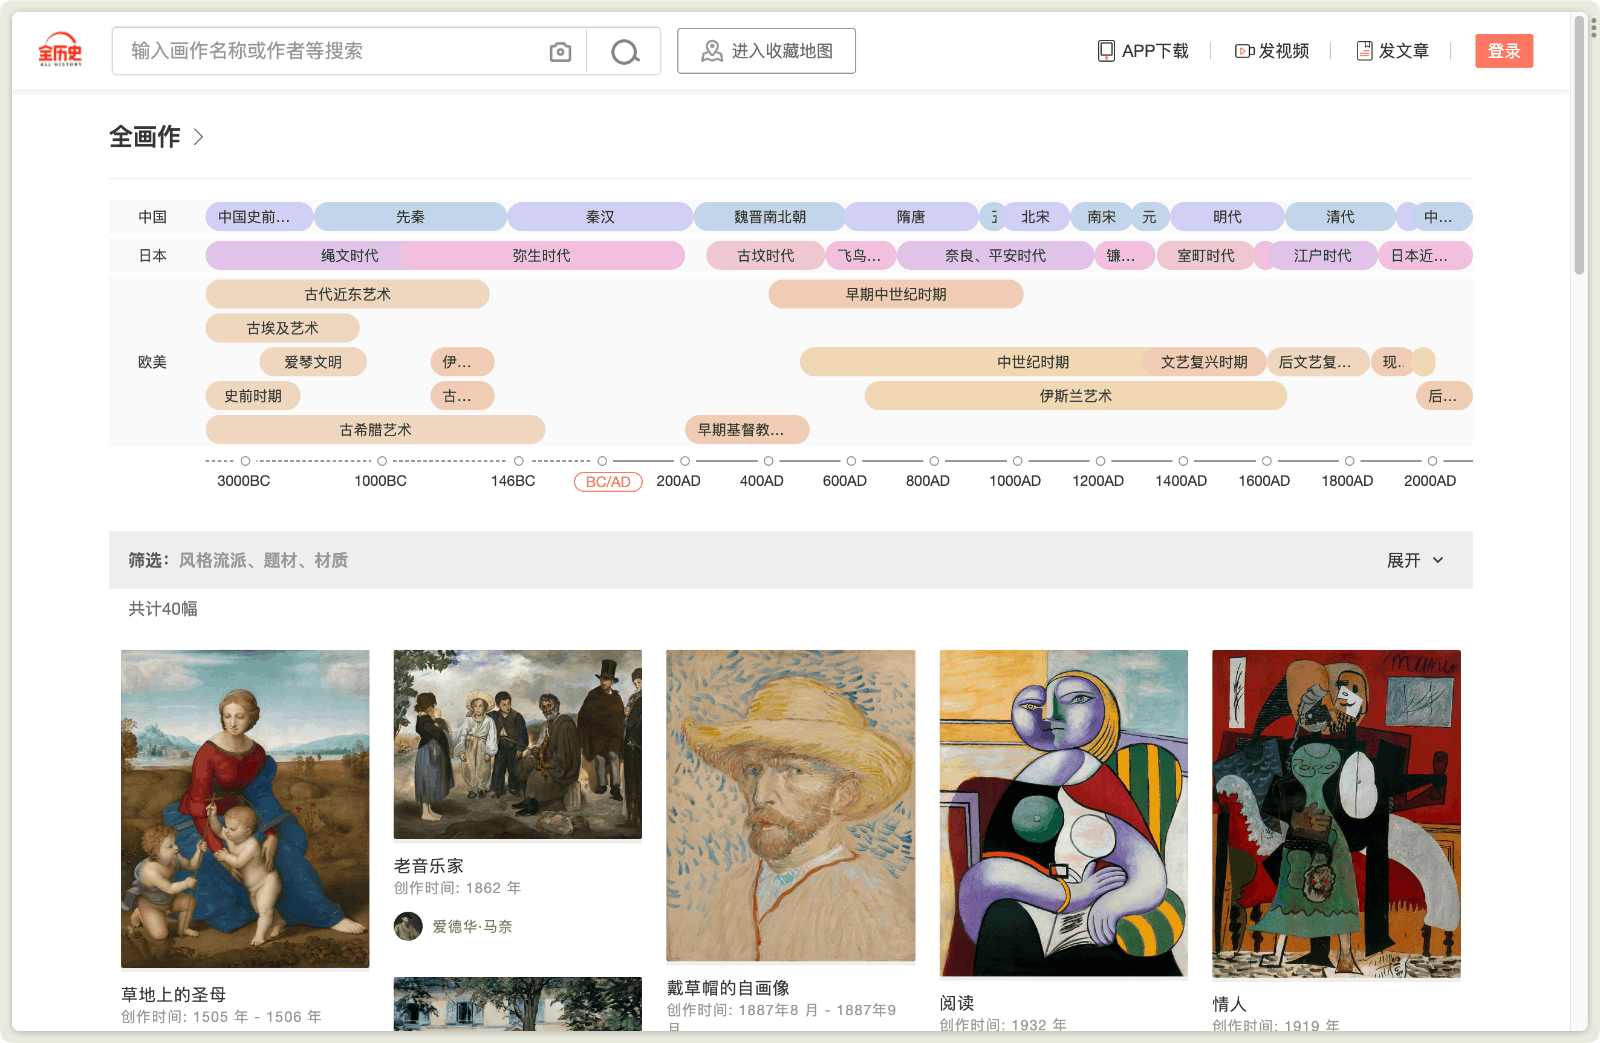Click the magnifier search icon
This screenshot has width=1600, height=1043.
pyautogui.click(x=625, y=52)
